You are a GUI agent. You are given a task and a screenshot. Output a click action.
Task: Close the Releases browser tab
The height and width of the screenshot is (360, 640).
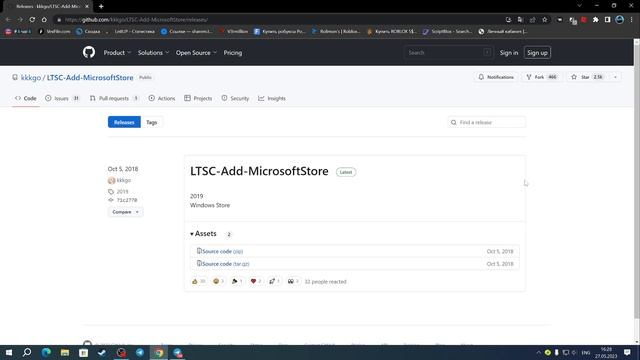(87, 7)
